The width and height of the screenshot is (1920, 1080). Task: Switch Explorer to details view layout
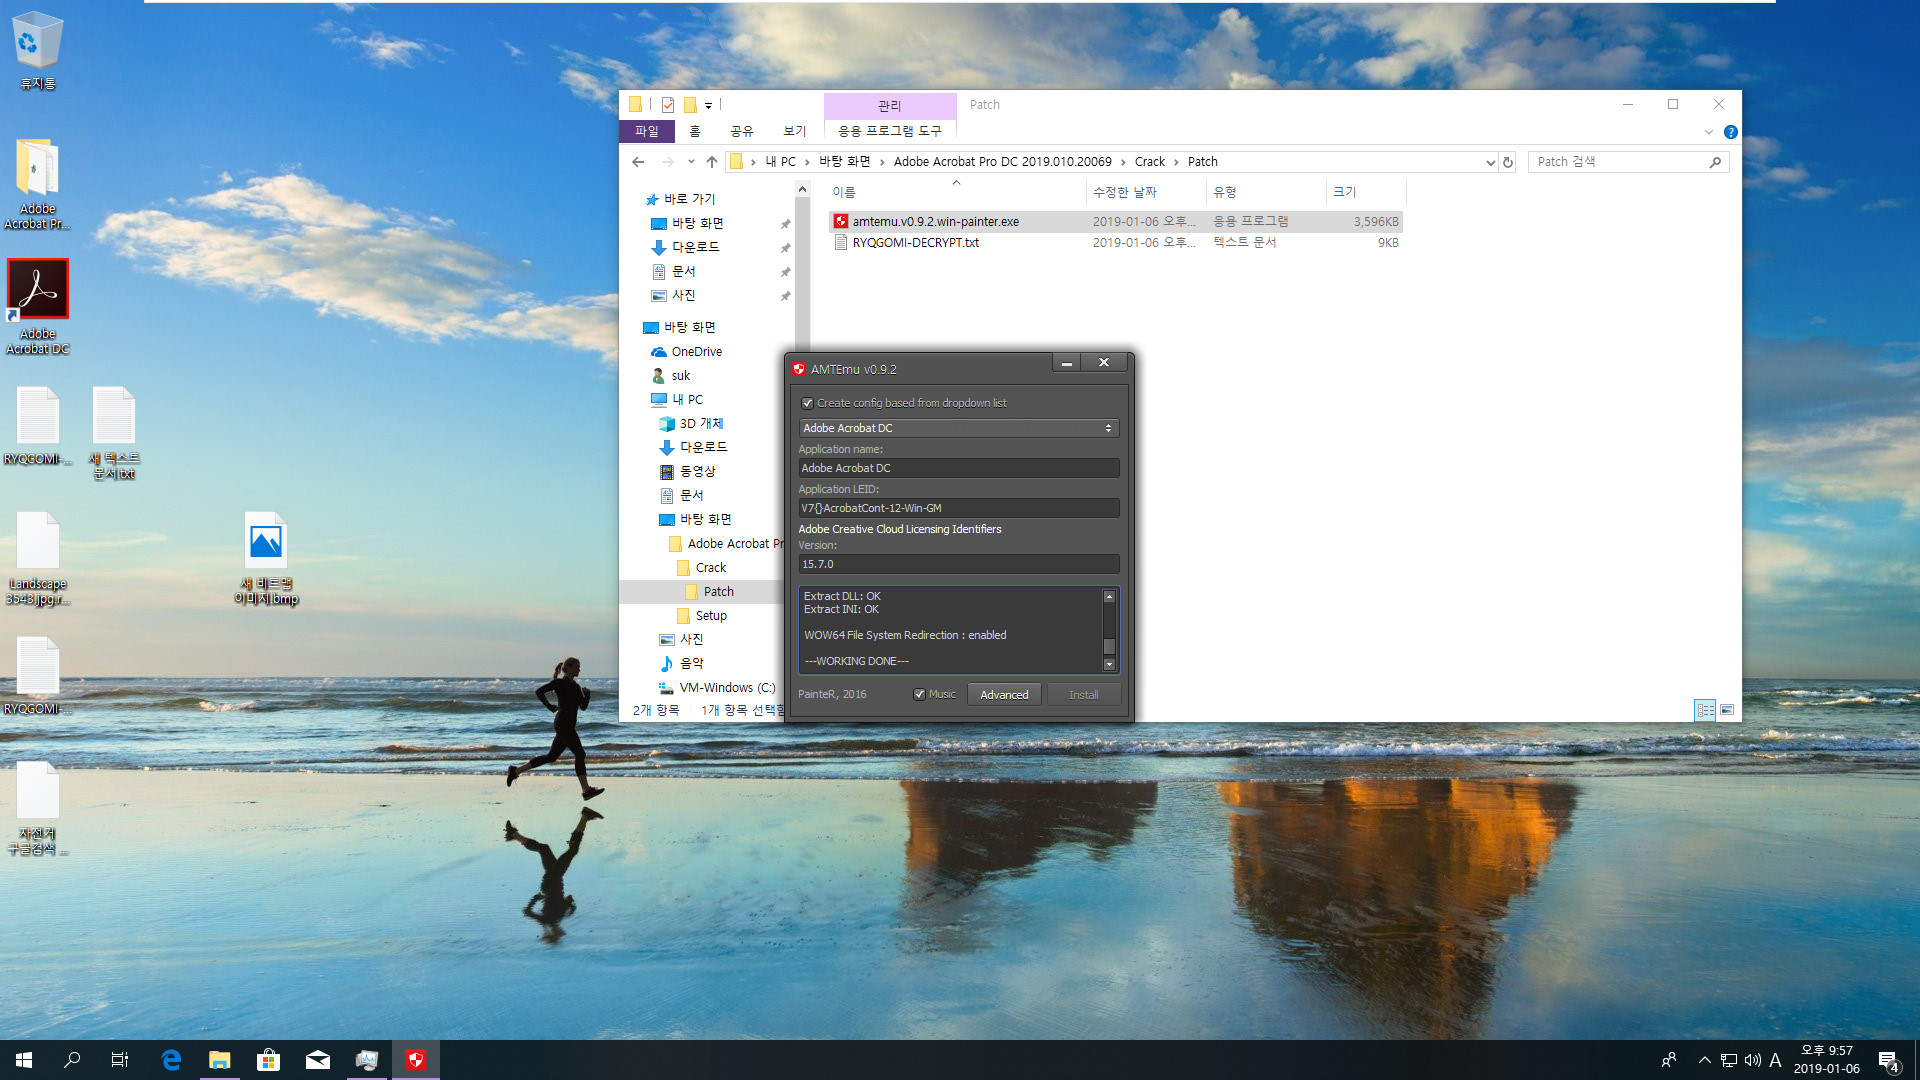pos(1705,710)
